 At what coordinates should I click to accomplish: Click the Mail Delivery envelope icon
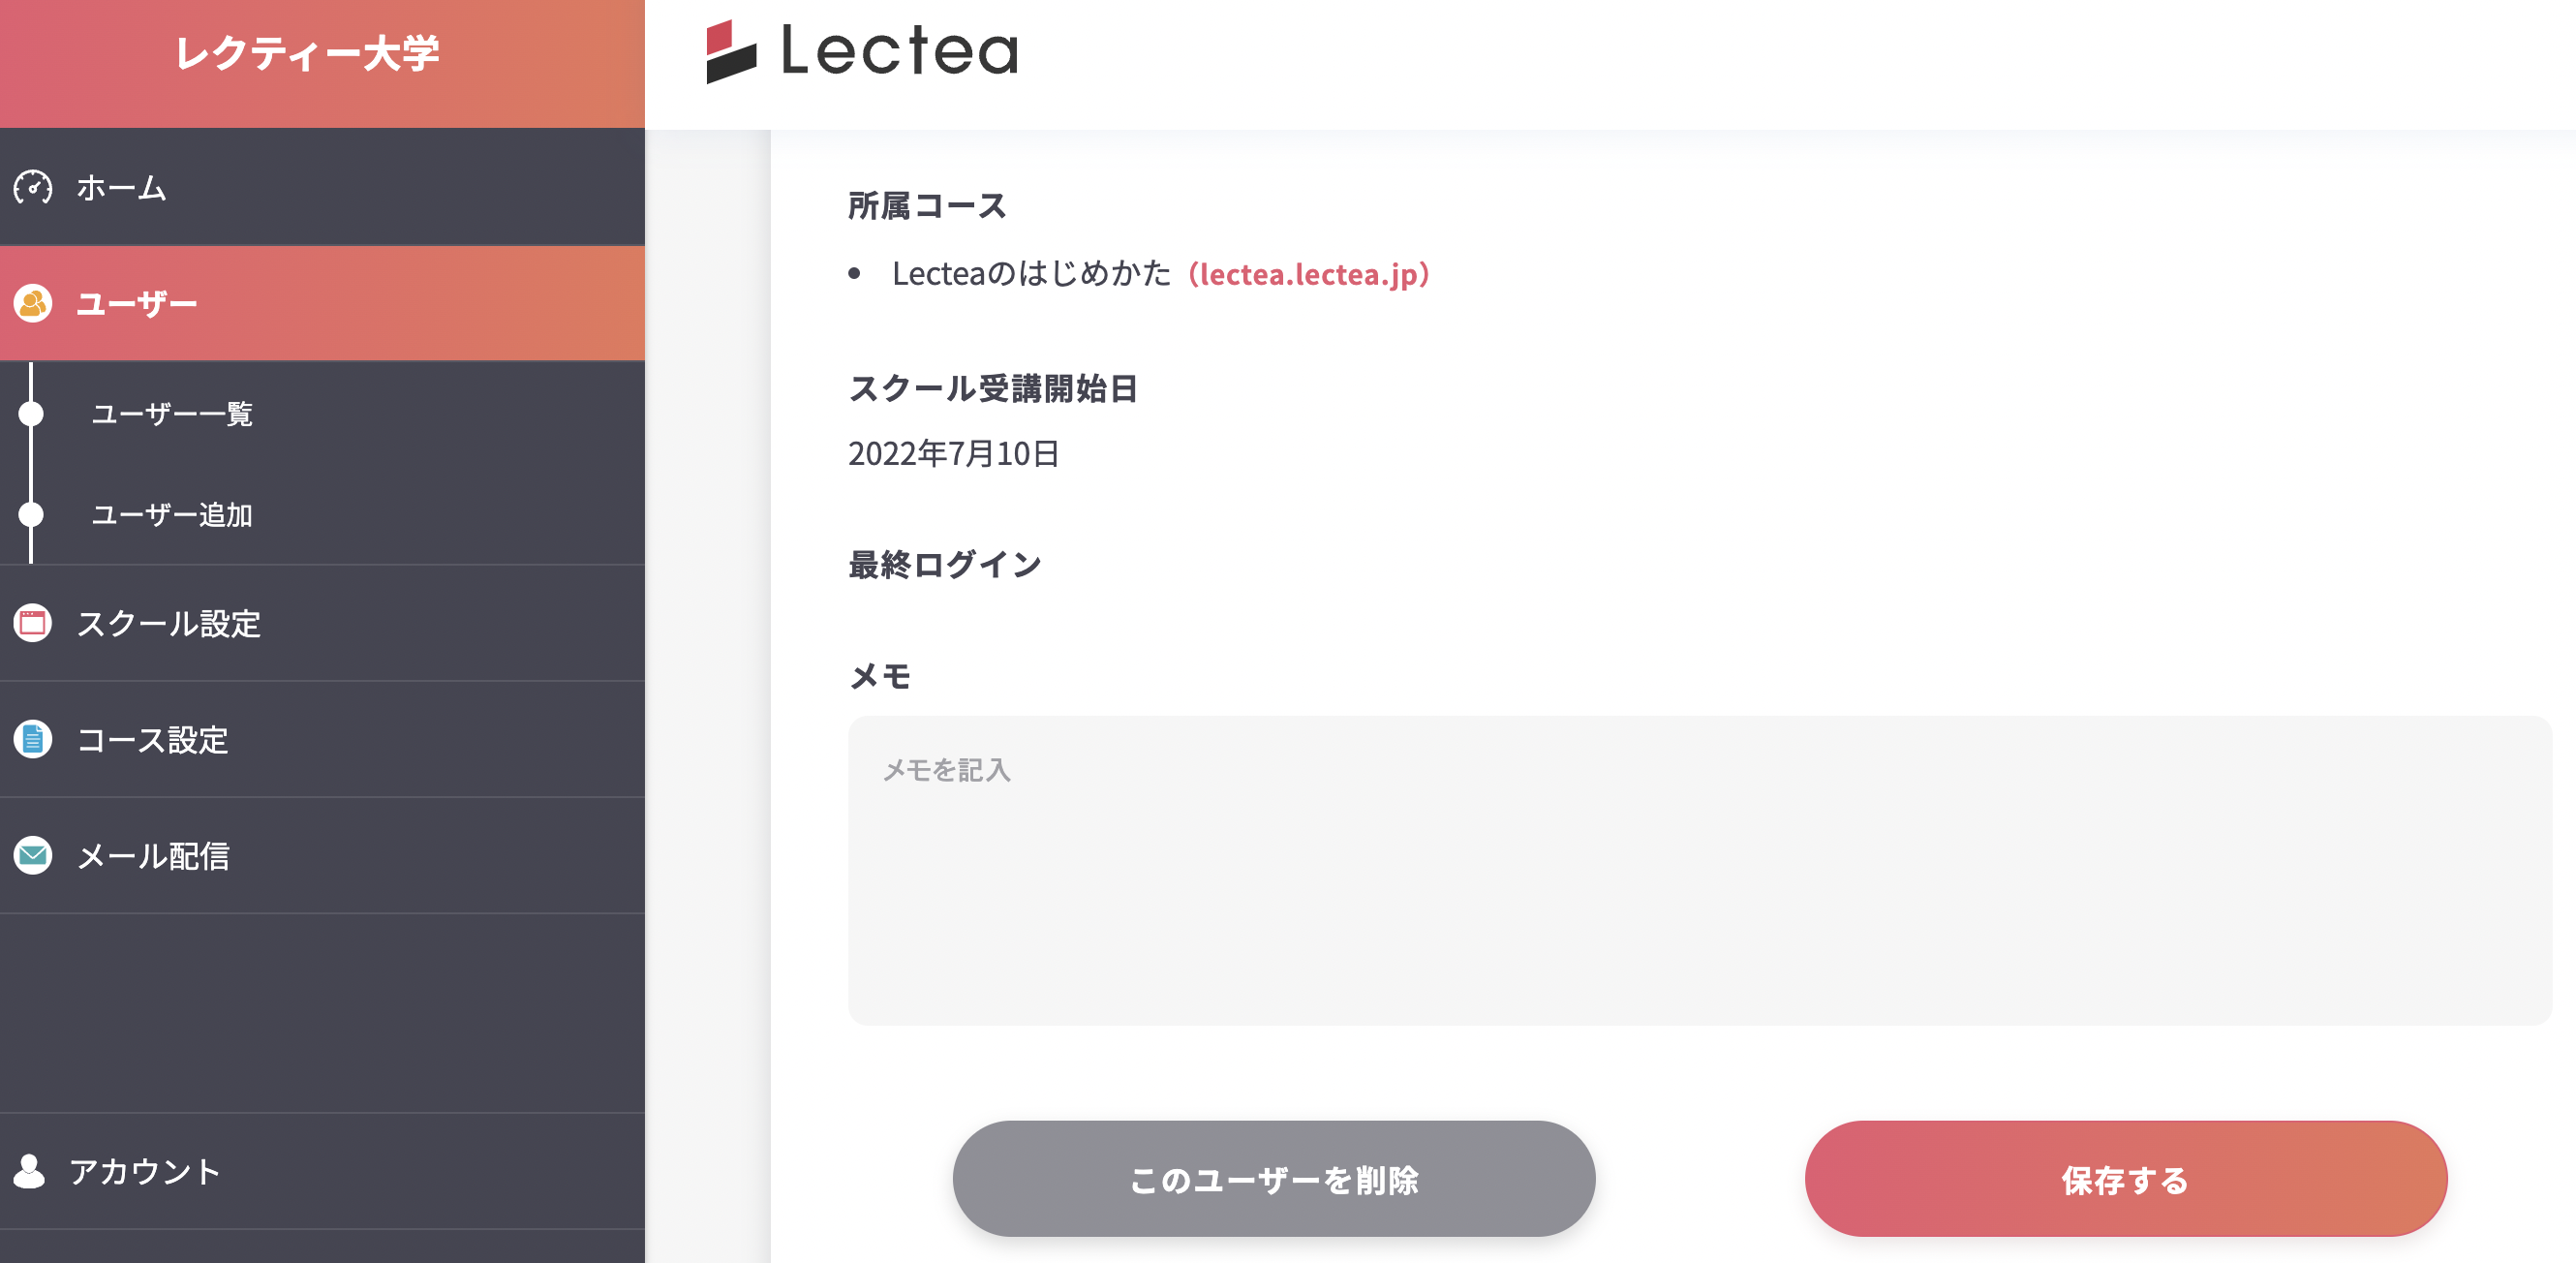click(x=33, y=855)
